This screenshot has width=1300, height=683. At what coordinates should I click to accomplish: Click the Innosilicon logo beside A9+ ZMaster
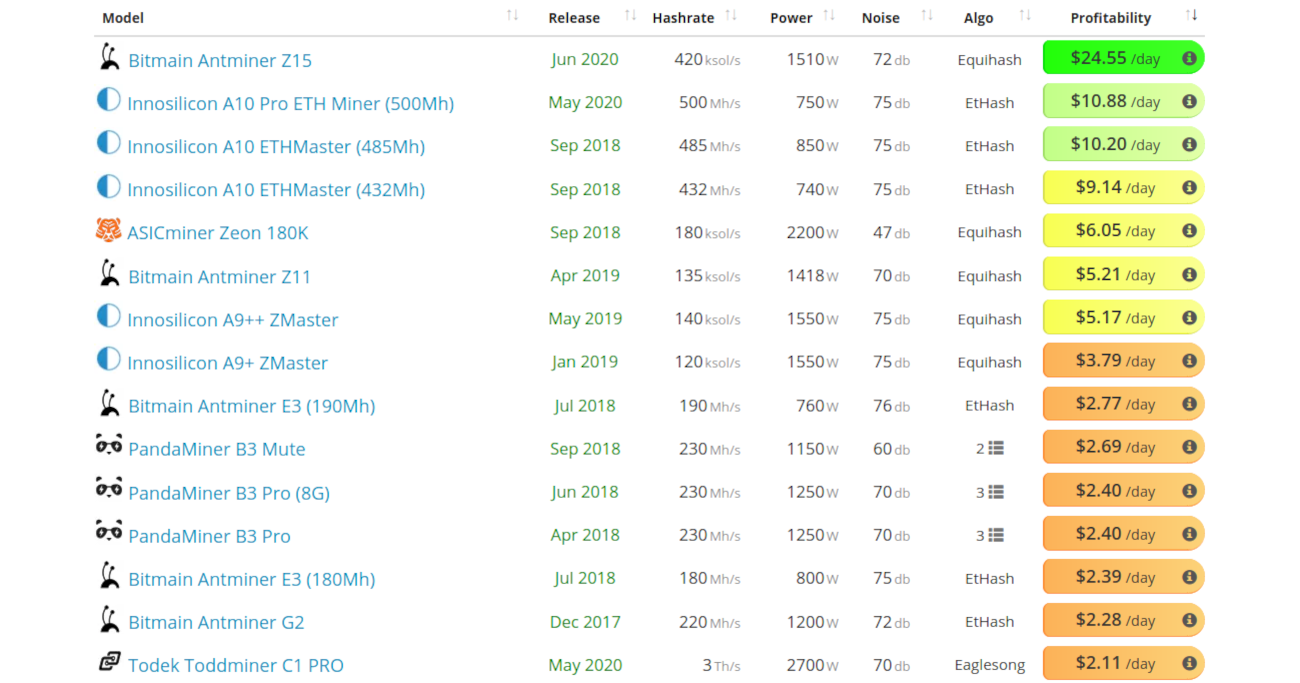[x=108, y=359]
